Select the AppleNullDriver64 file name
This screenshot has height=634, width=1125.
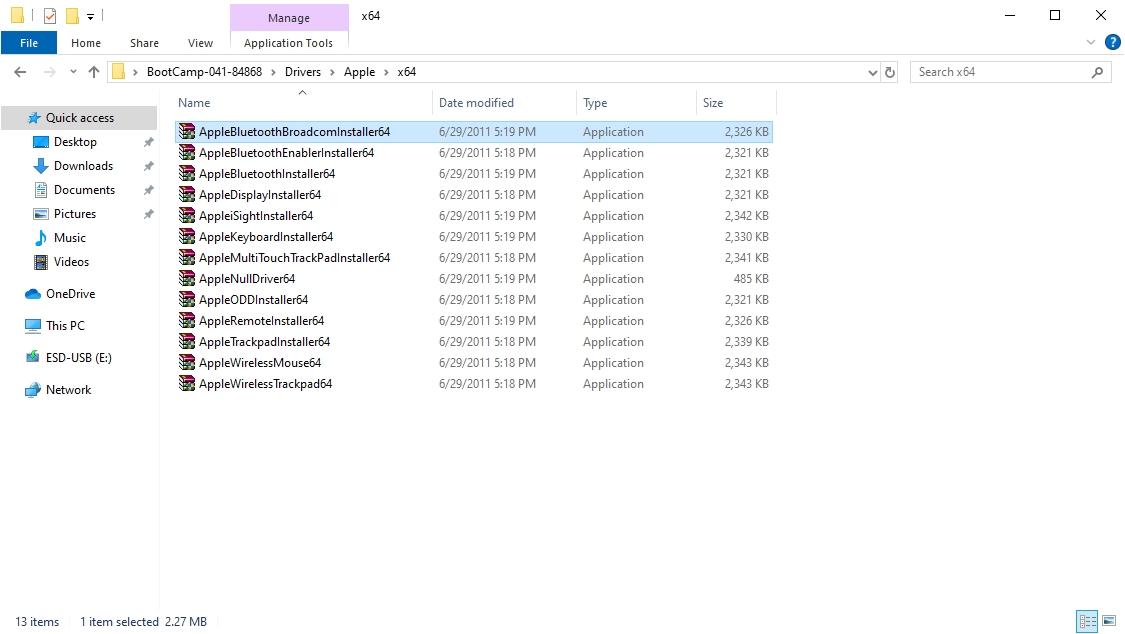coord(247,278)
